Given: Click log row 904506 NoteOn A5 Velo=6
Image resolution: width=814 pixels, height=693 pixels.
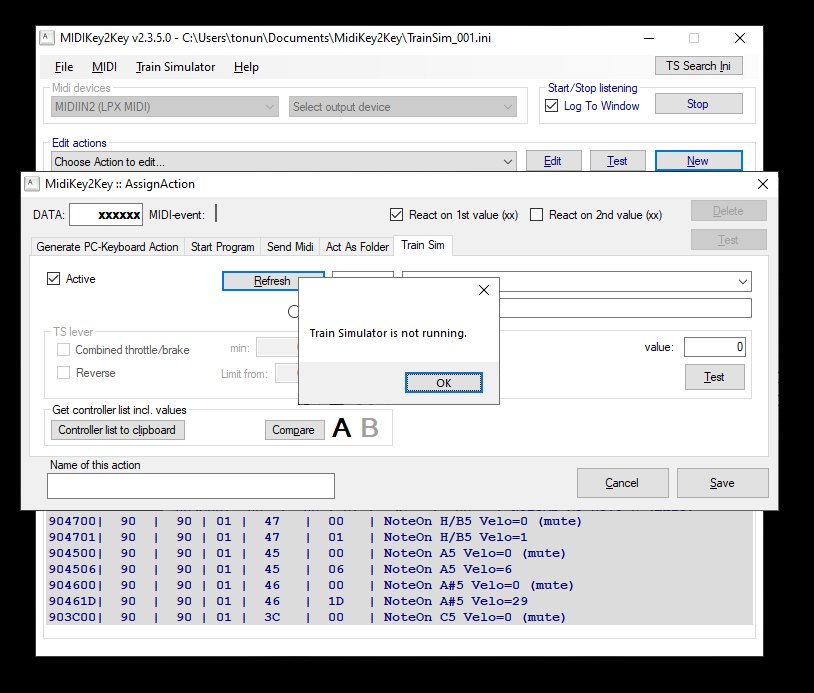Looking at the screenshot, I should [x=398, y=569].
